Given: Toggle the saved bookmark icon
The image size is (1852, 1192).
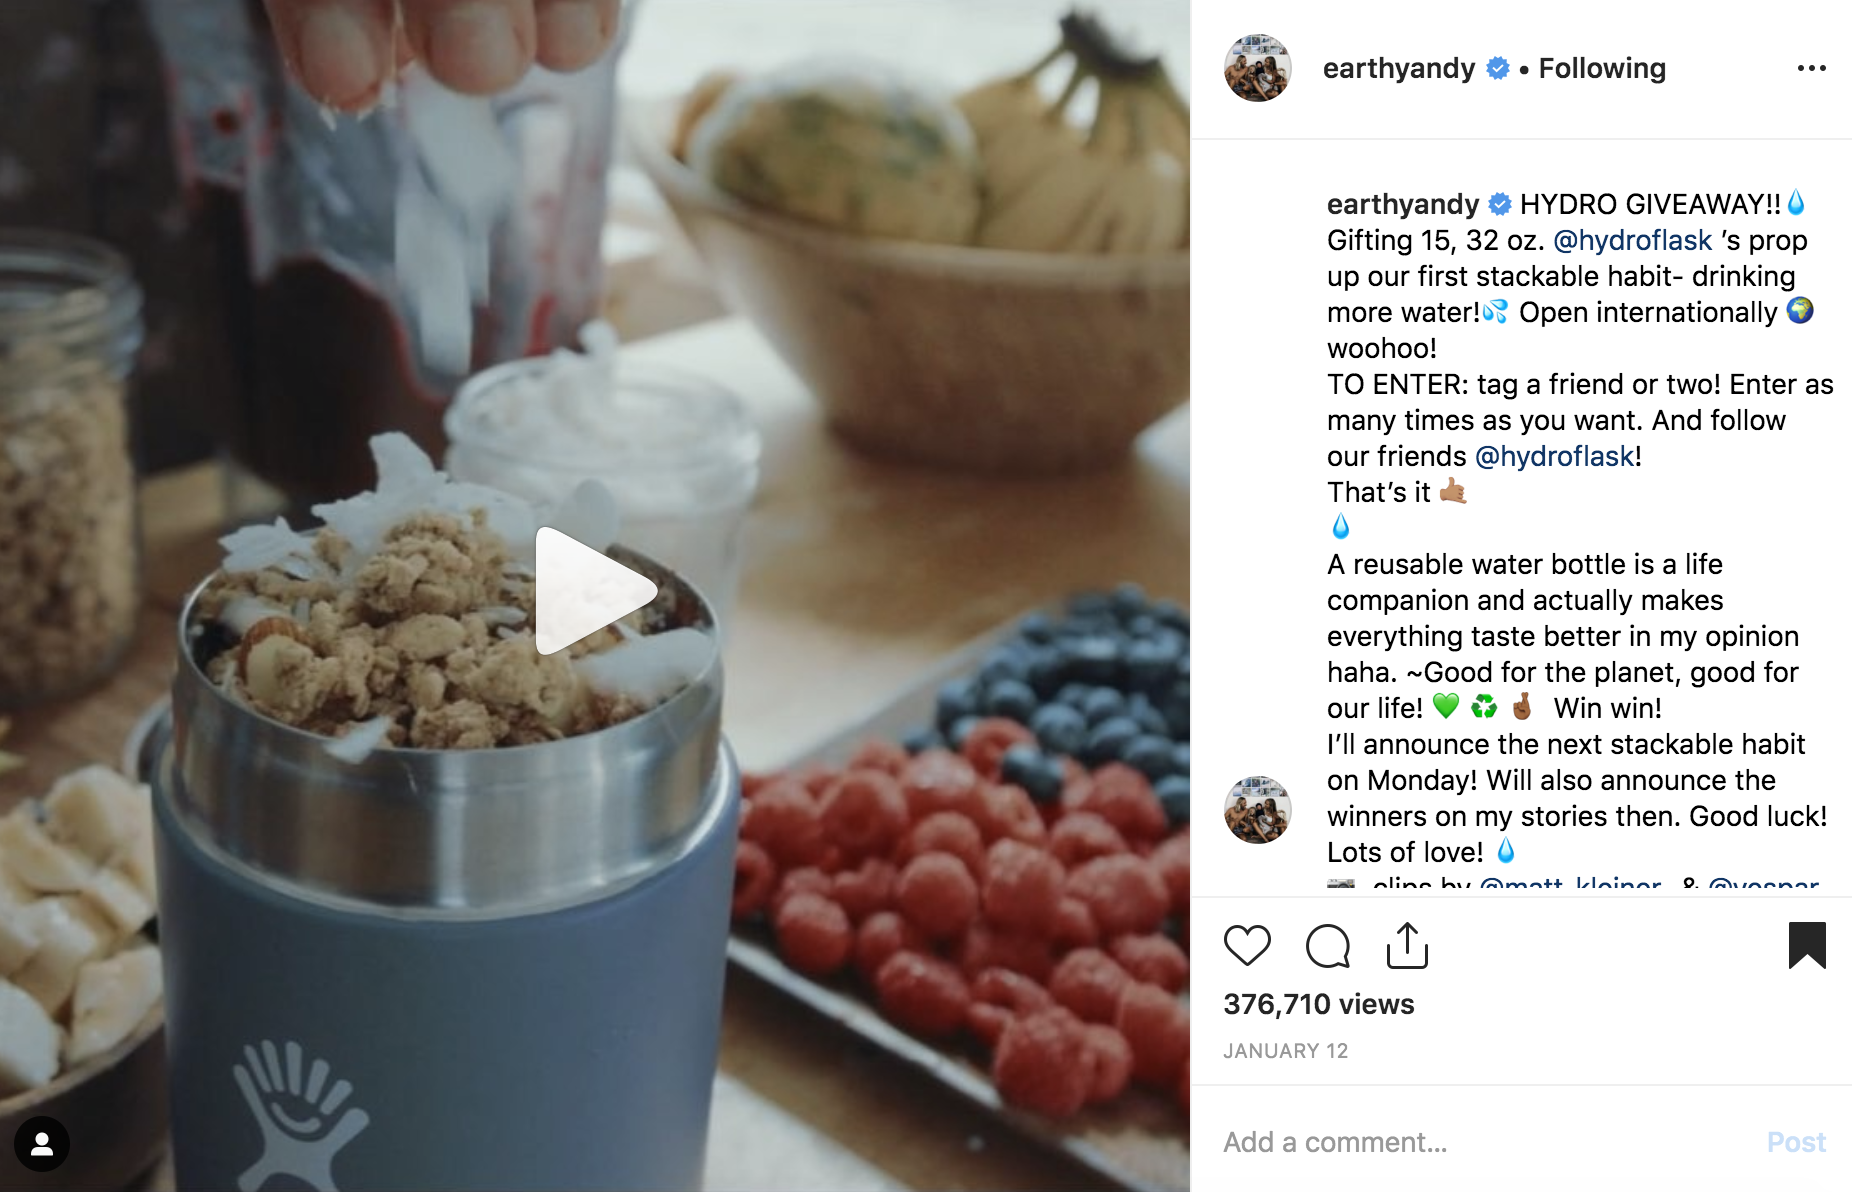Looking at the screenshot, I should 1807,946.
